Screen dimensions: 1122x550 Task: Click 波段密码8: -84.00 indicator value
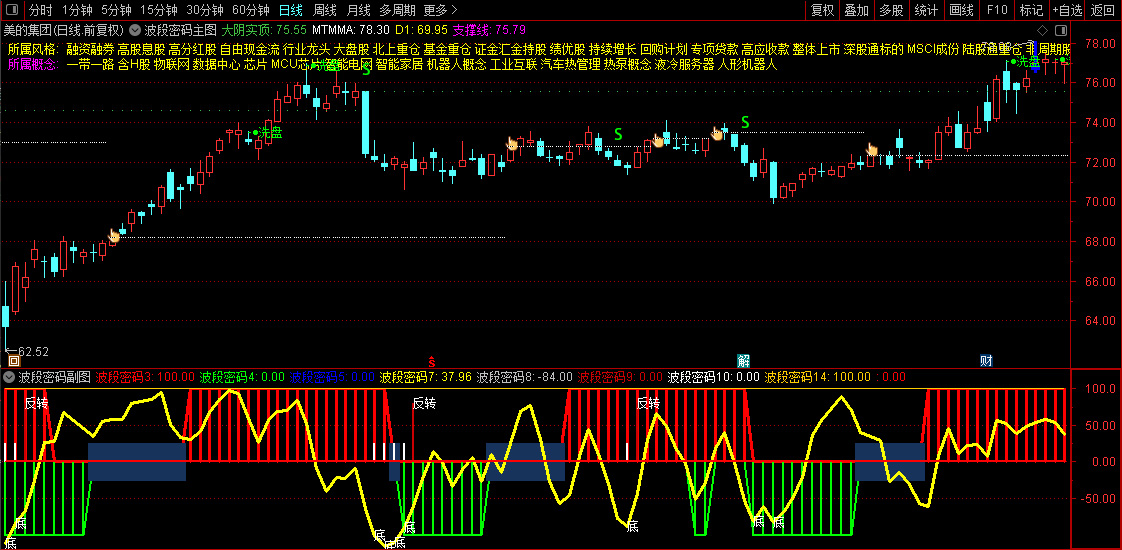[525, 376]
